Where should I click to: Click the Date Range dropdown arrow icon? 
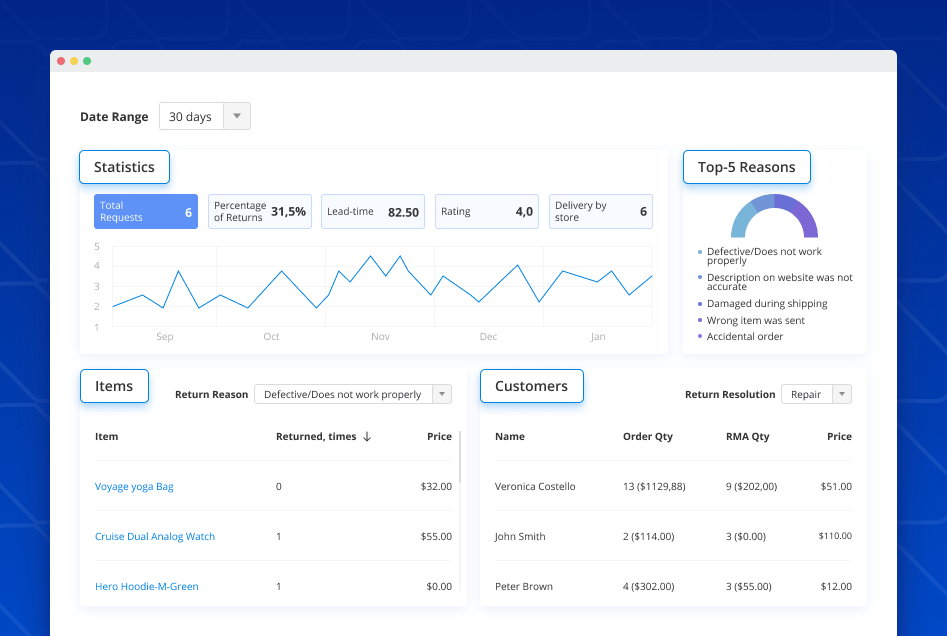[237, 116]
